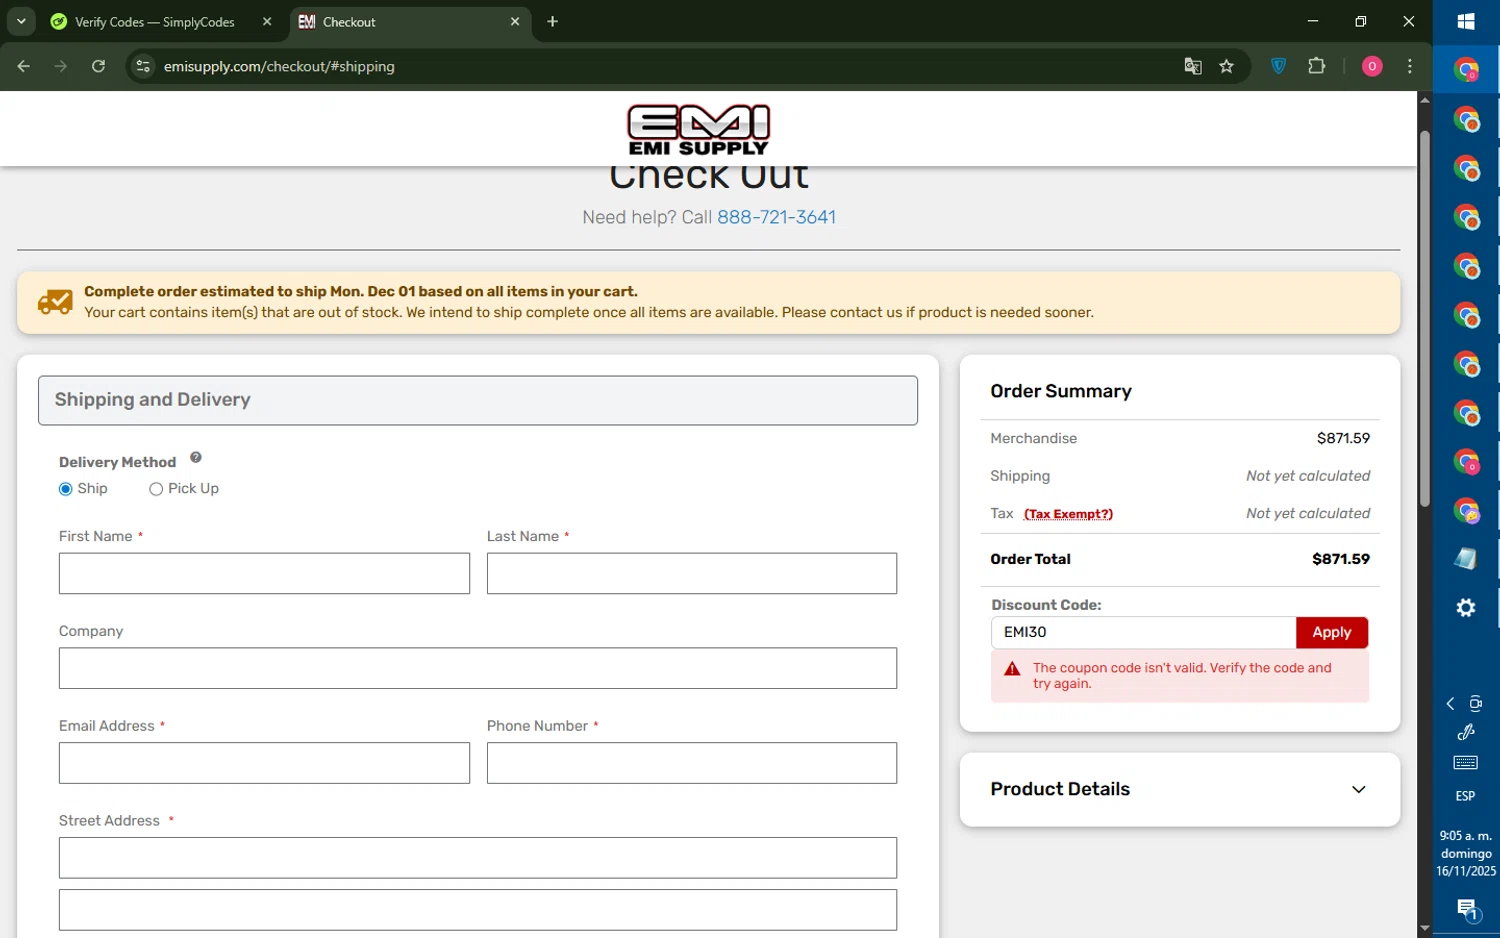This screenshot has width=1500, height=938.
Task: Click the coupon code isn't valid message
Action: (1180, 676)
